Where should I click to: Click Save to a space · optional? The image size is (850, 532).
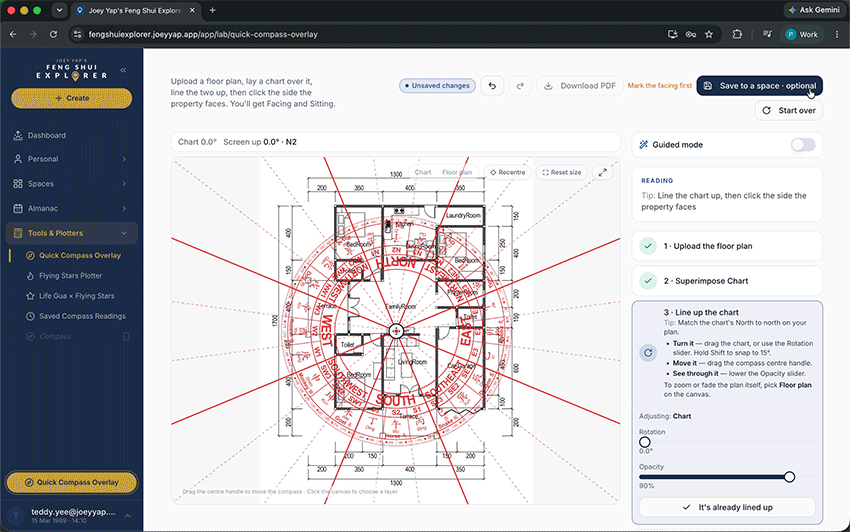[x=759, y=86]
